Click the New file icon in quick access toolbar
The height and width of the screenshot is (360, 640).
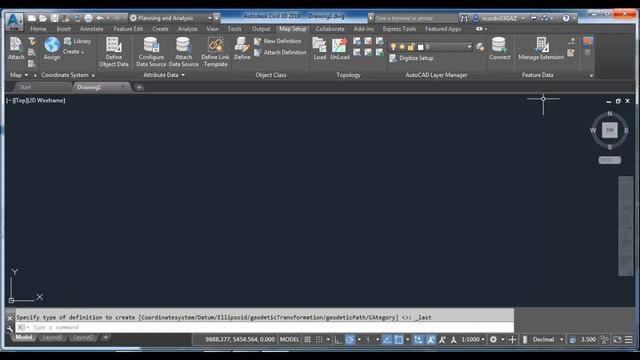point(31,18)
